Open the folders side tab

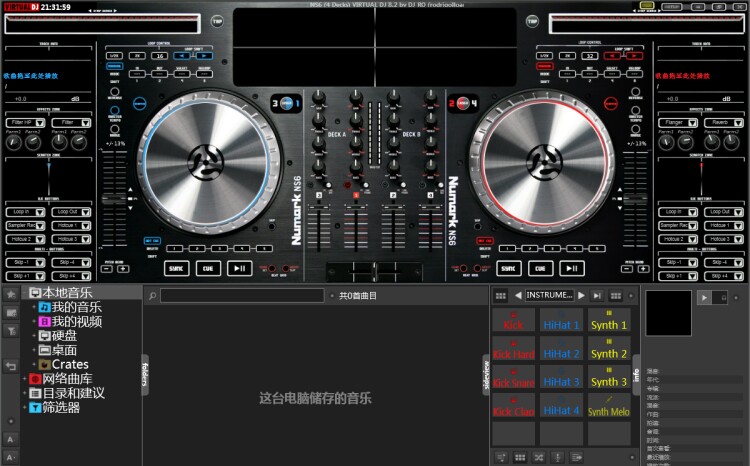(x=145, y=374)
